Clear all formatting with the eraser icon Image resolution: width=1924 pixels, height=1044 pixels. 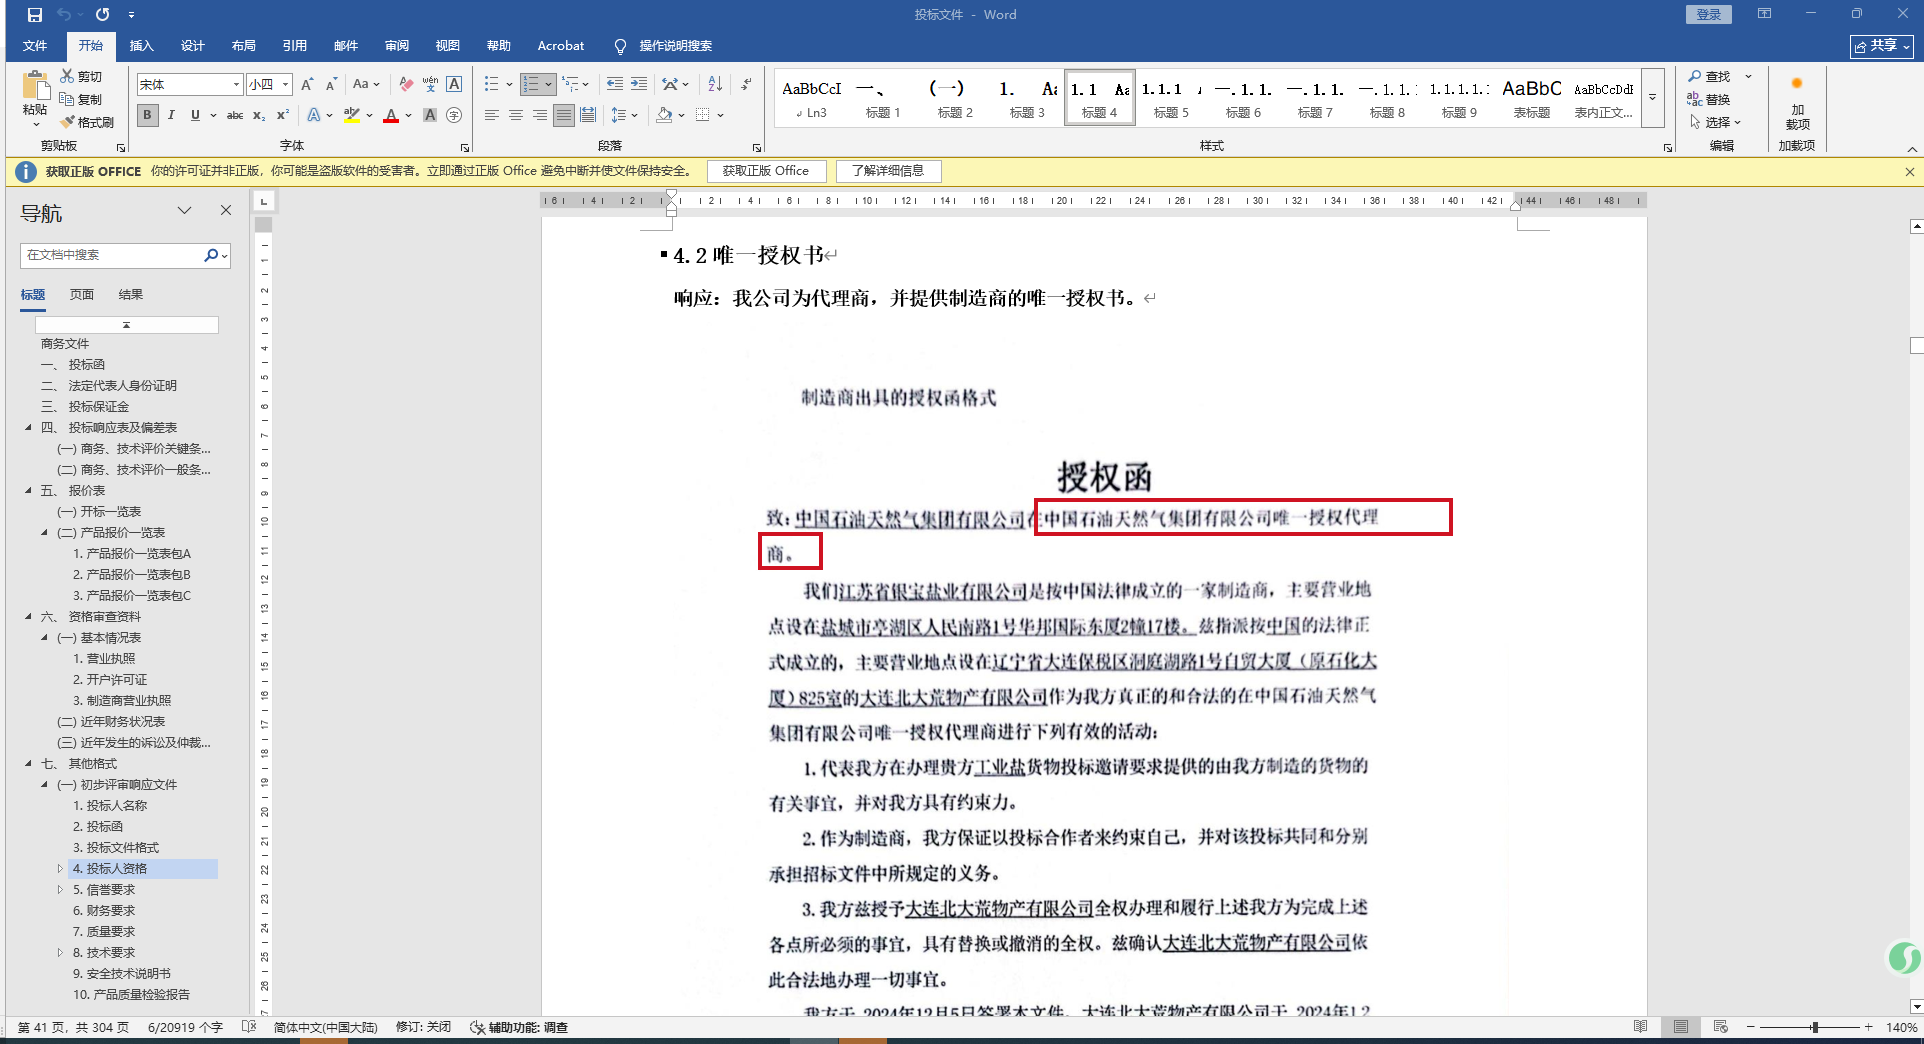(x=406, y=85)
